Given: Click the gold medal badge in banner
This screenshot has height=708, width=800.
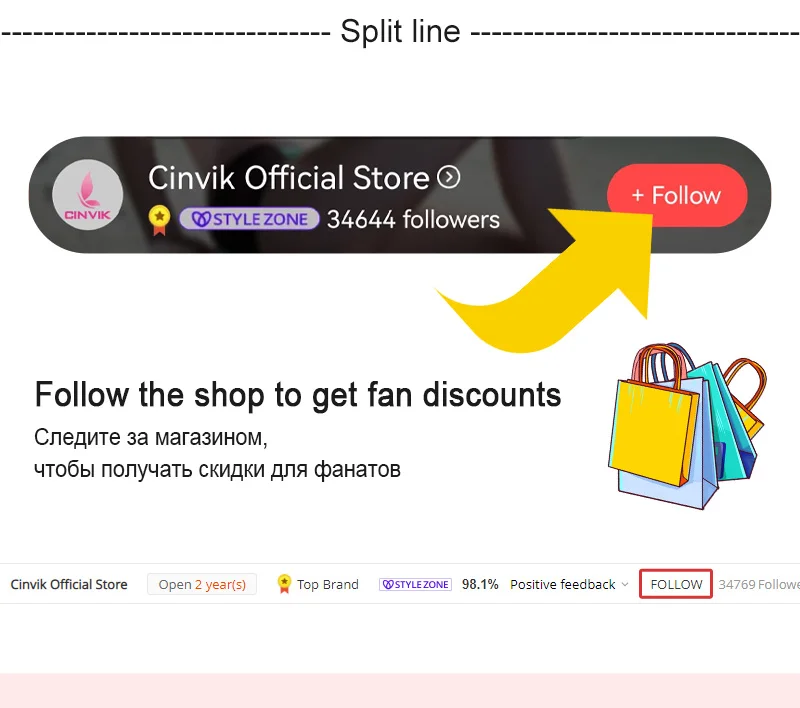Looking at the screenshot, I should (x=159, y=220).
